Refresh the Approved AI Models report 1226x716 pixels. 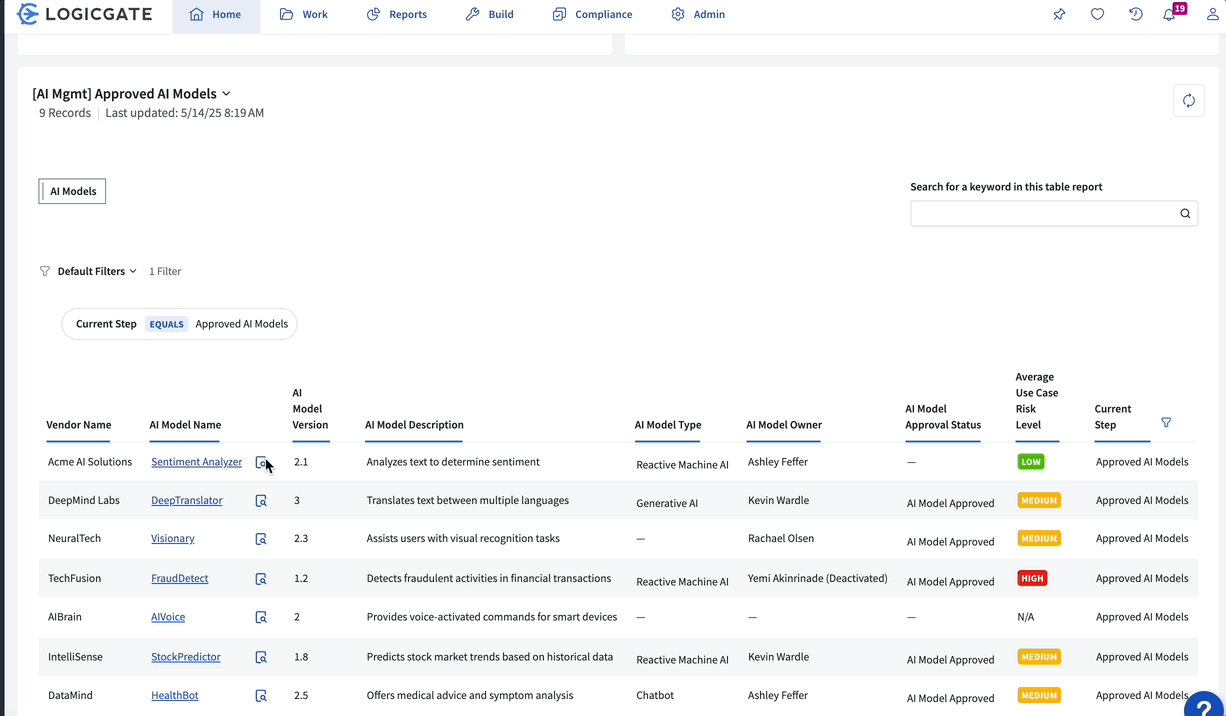point(1189,100)
